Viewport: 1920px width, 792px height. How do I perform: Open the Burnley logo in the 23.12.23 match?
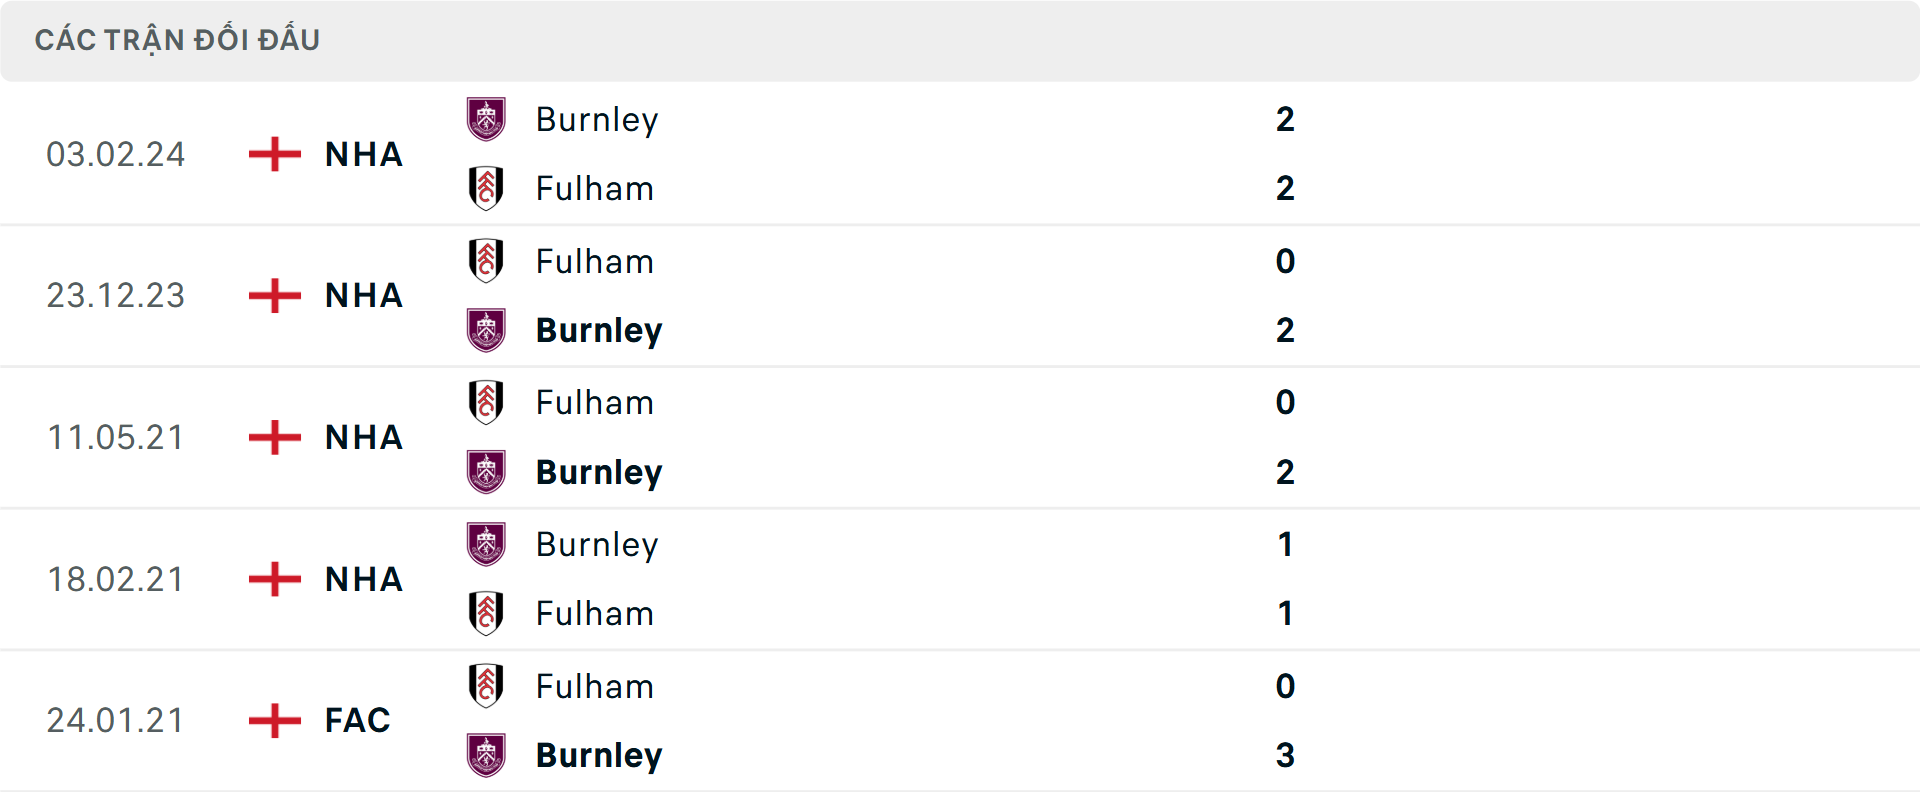coord(487,329)
